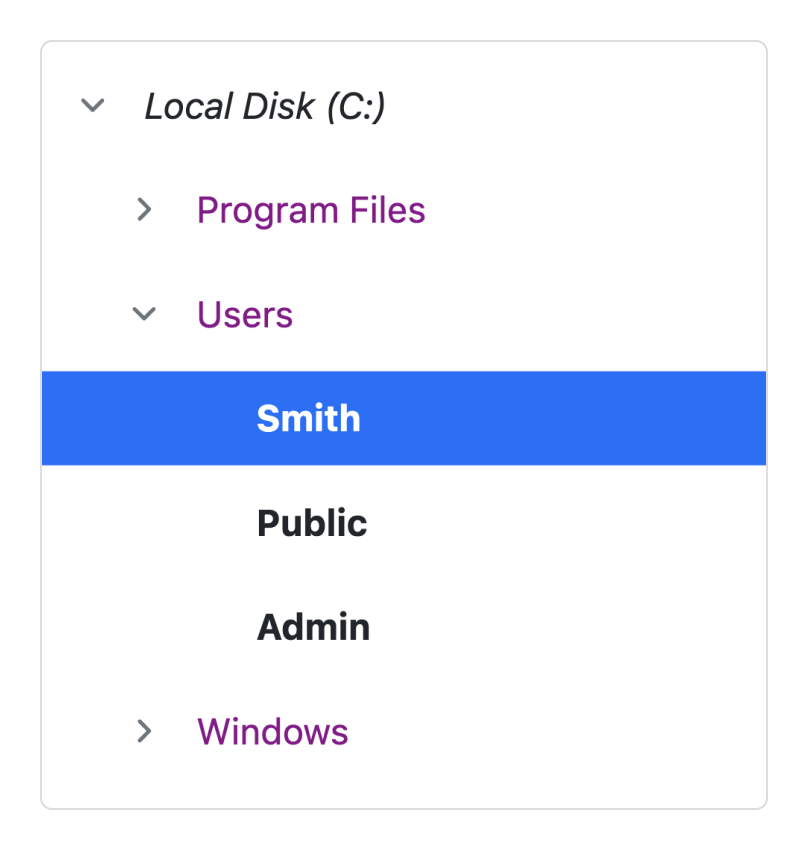808x850 pixels.
Task: Select the Local Disk (C:) label
Action: (x=265, y=106)
